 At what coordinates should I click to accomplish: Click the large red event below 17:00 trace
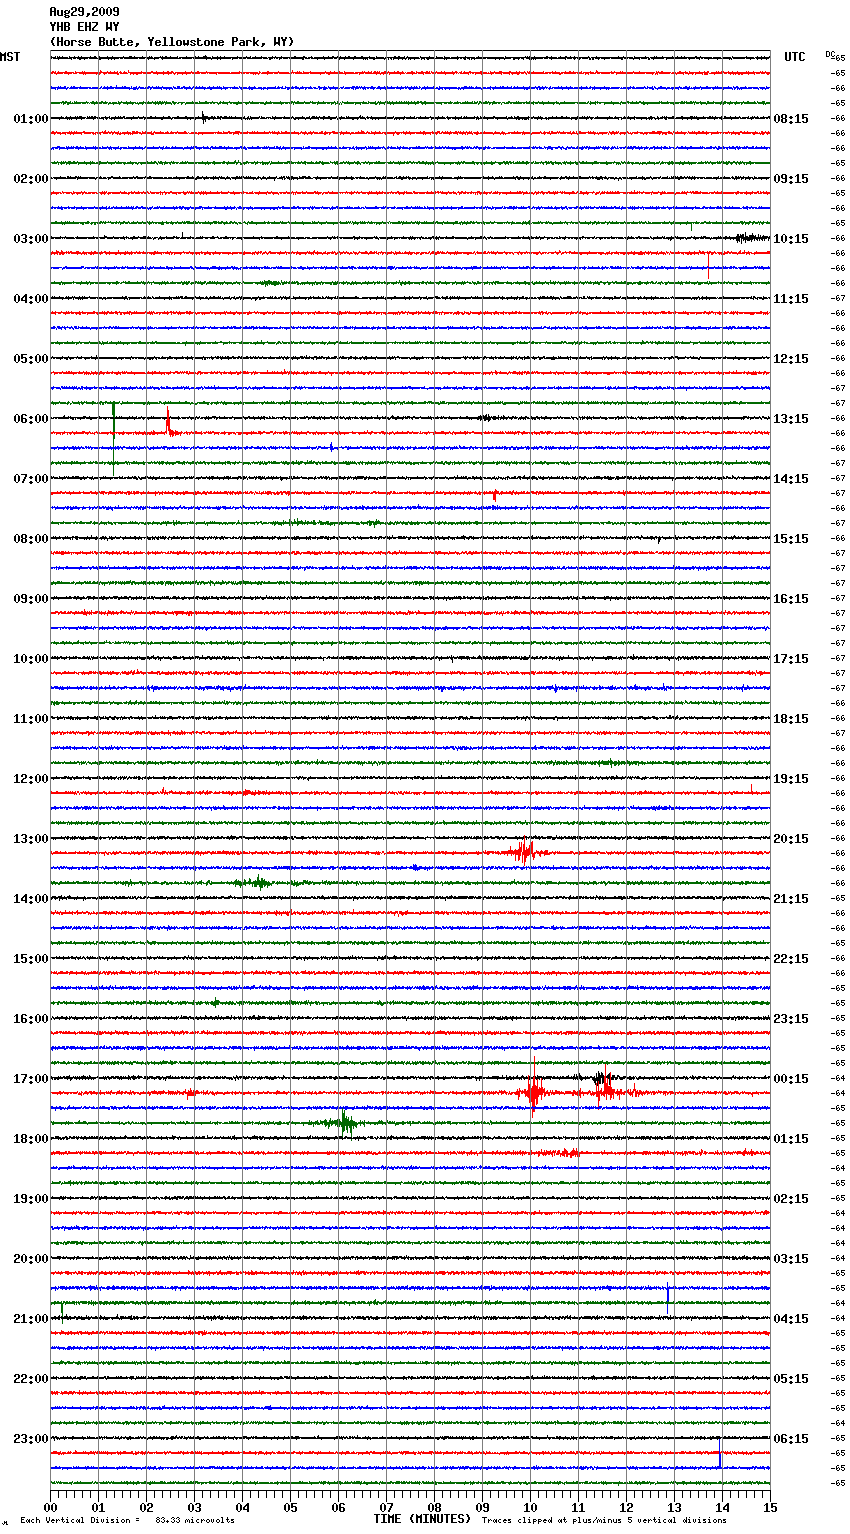(533, 1090)
